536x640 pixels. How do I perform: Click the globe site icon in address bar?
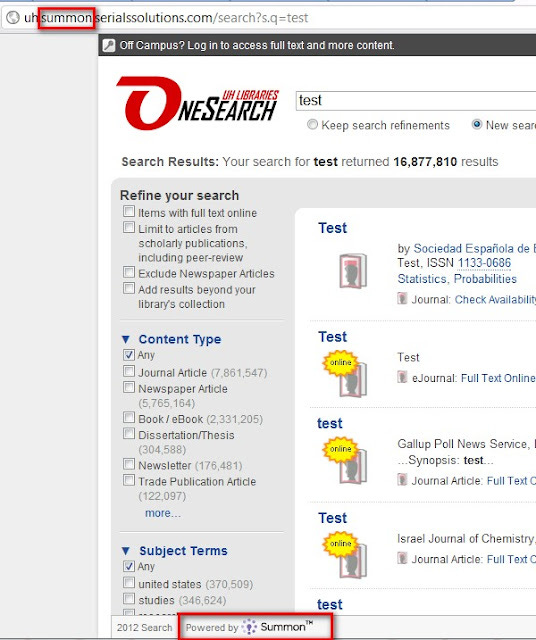click(13, 18)
